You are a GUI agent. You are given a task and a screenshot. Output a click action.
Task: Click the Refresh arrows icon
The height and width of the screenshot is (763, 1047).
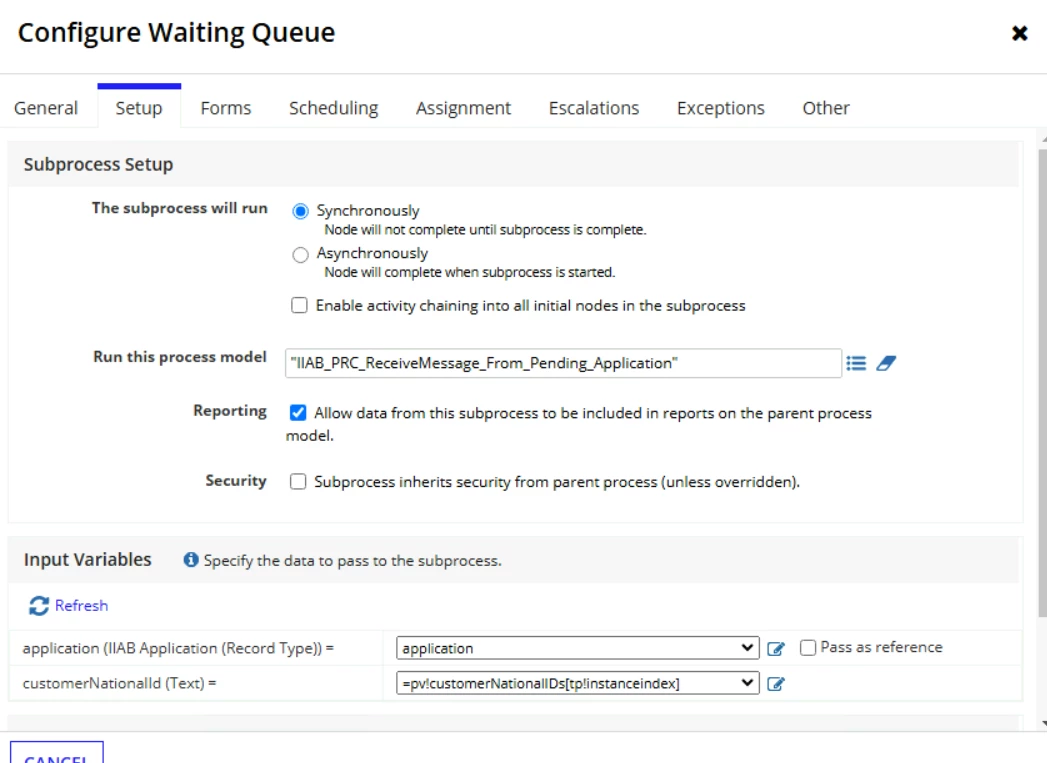(x=39, y=605)
